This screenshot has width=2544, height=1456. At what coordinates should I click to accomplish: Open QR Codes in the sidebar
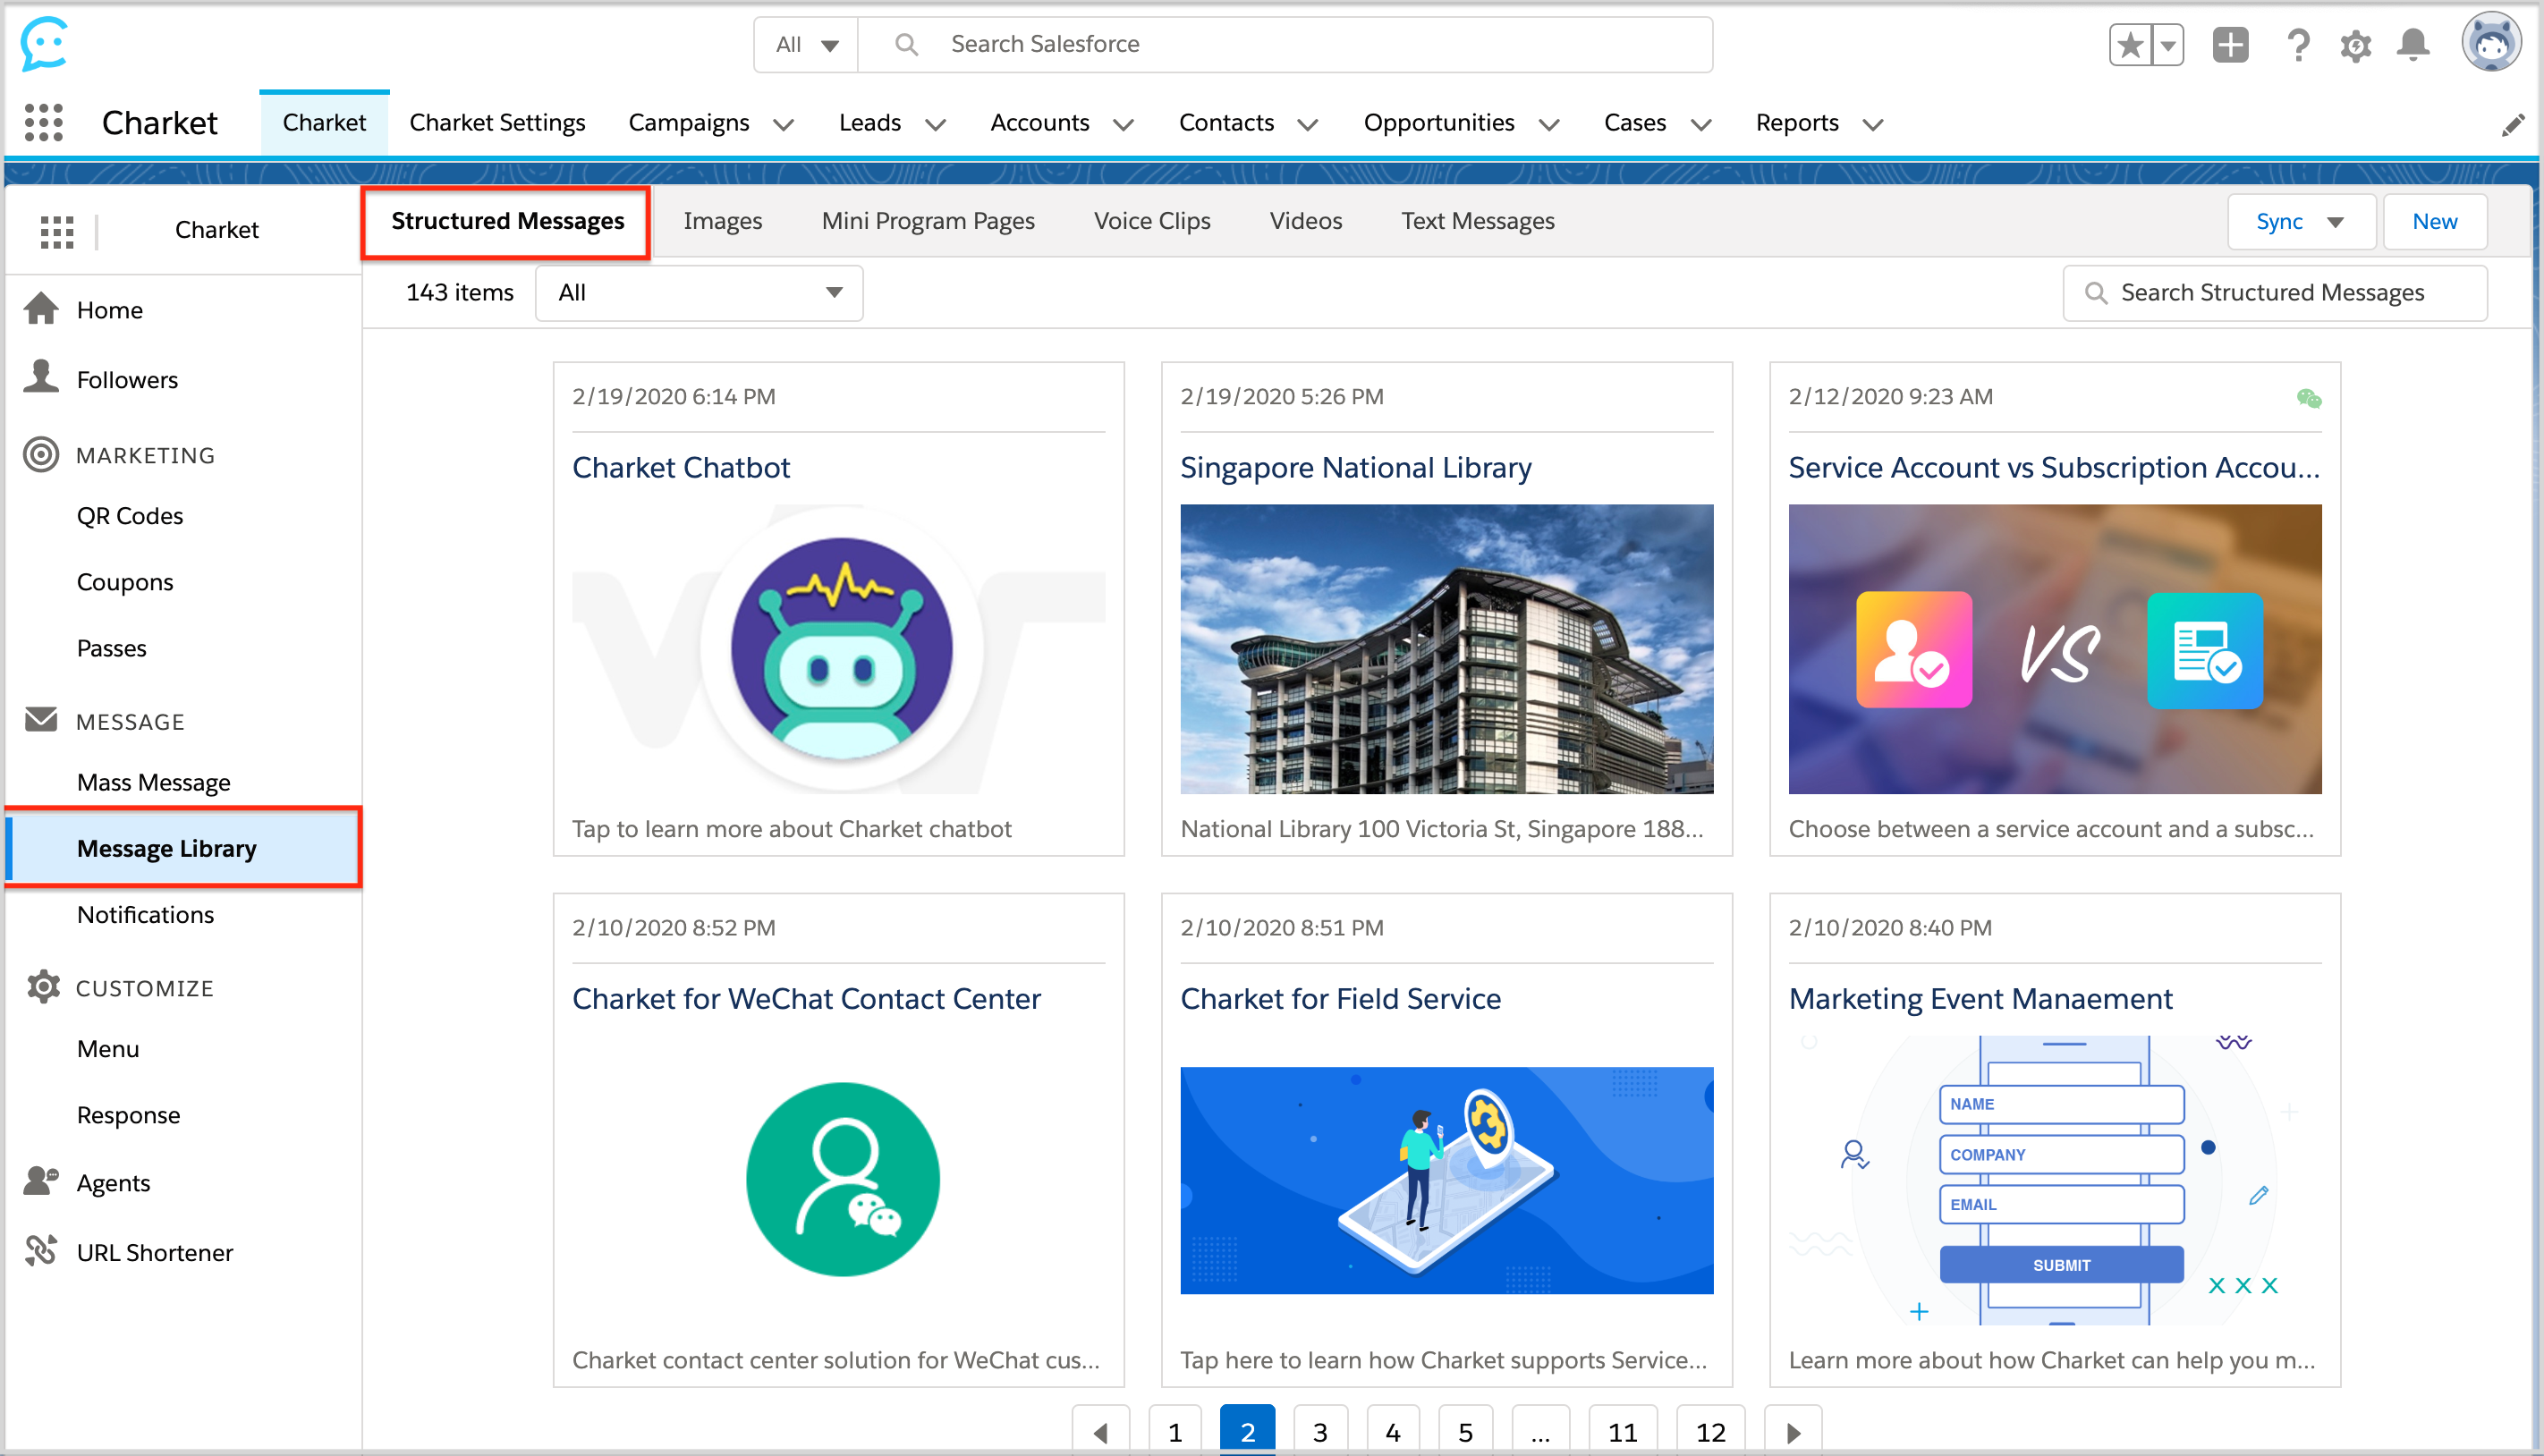[130, 516]
